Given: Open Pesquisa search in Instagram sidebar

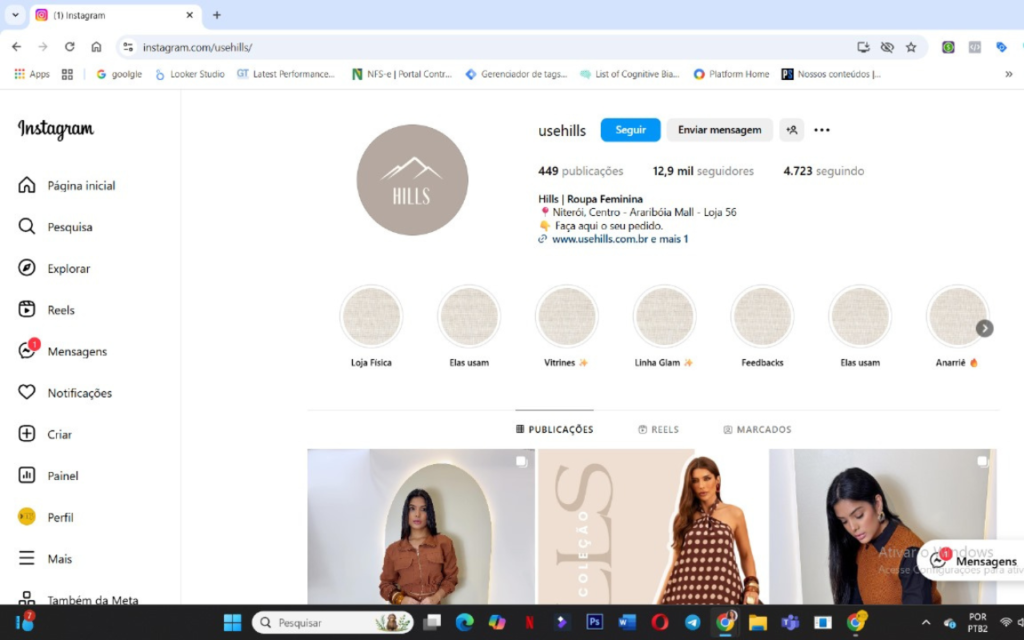Looking at the screenshot, I should click(x=56, y=227).
